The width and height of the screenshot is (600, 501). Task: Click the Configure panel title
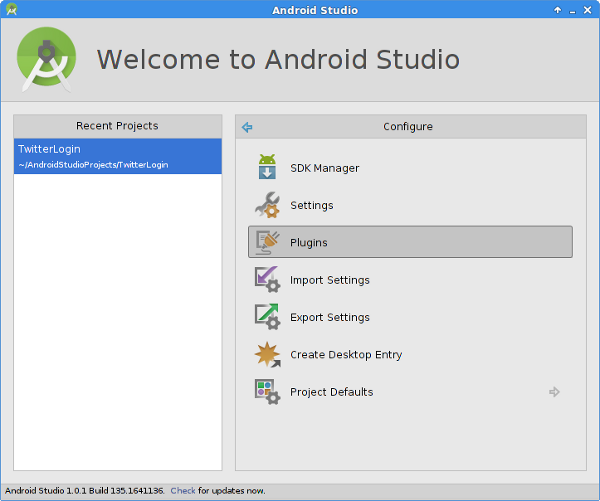(408, 126)
